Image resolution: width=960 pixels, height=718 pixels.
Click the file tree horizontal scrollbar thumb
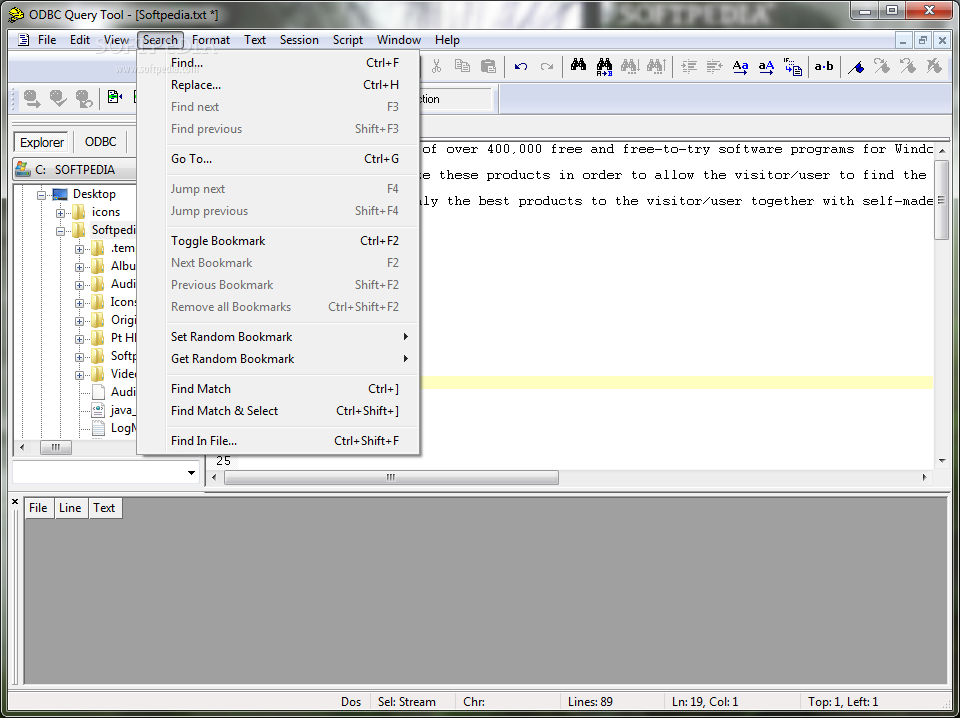click(56, 447)
